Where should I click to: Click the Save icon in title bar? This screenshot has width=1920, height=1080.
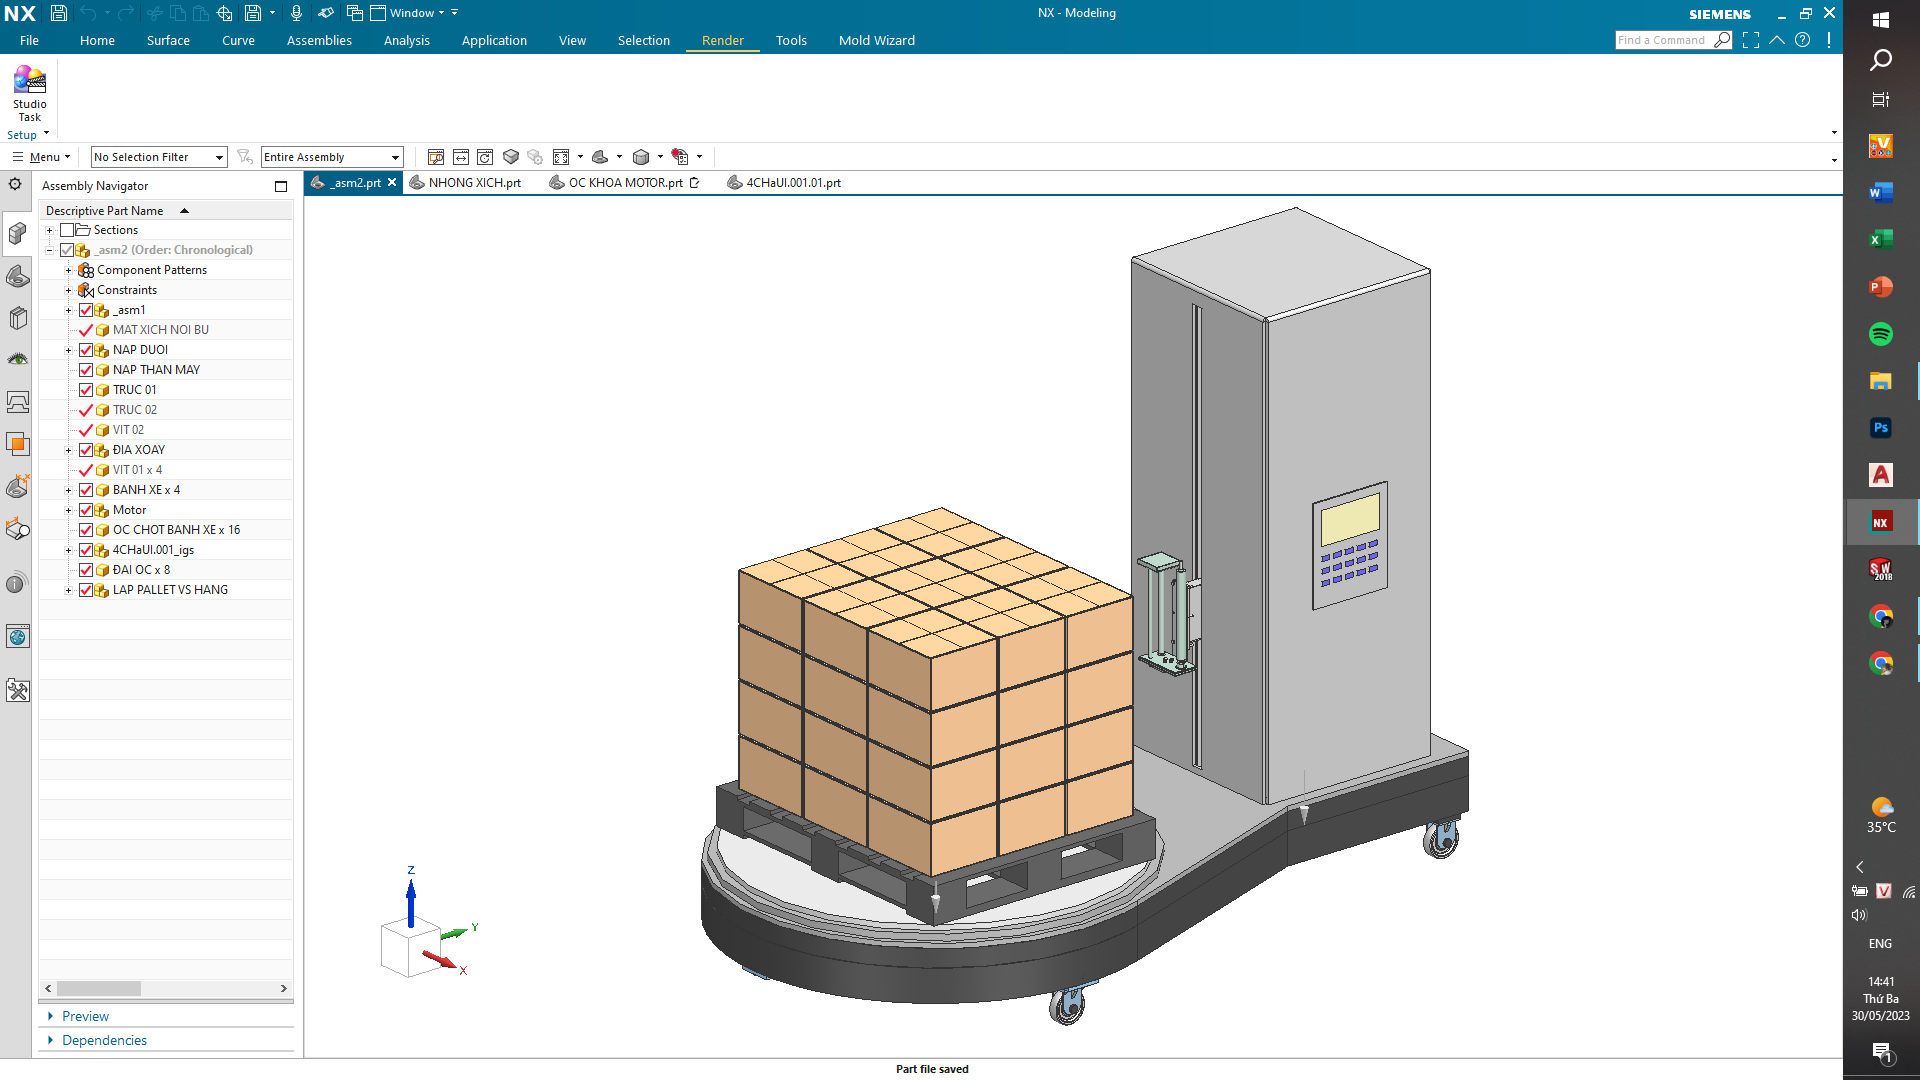(59, 13)
